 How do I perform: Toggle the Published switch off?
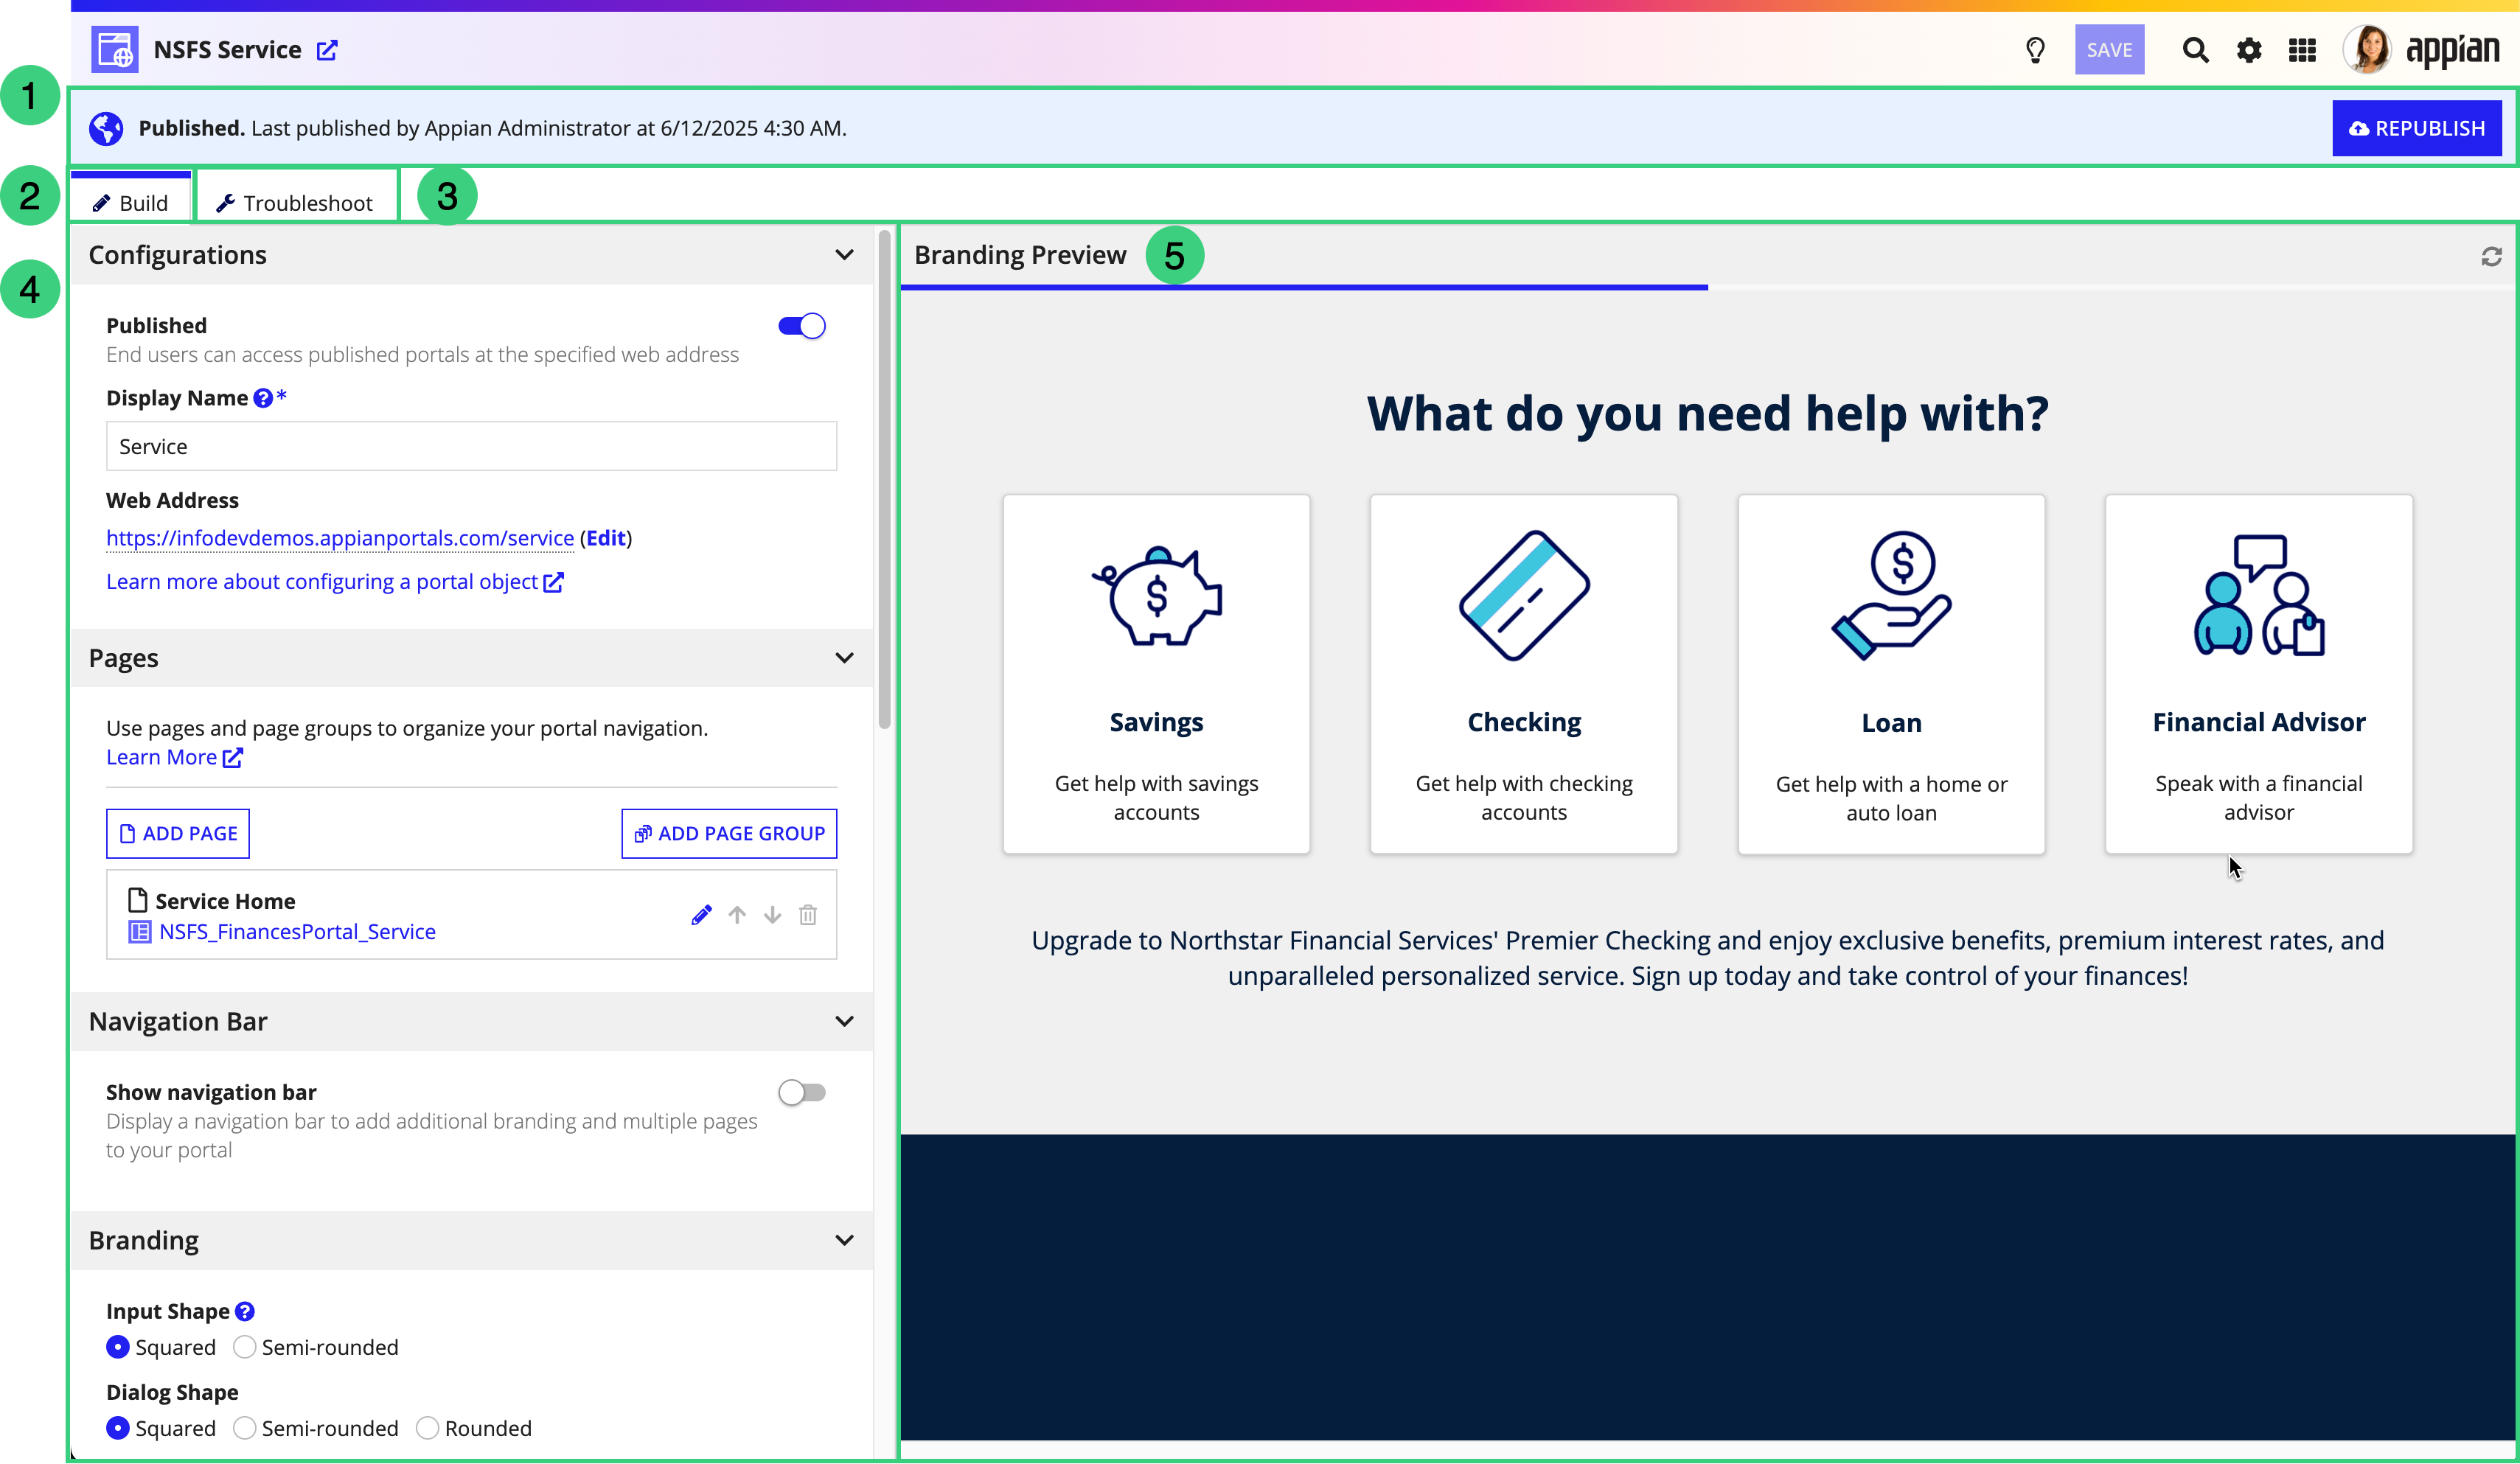click(802, 326)
